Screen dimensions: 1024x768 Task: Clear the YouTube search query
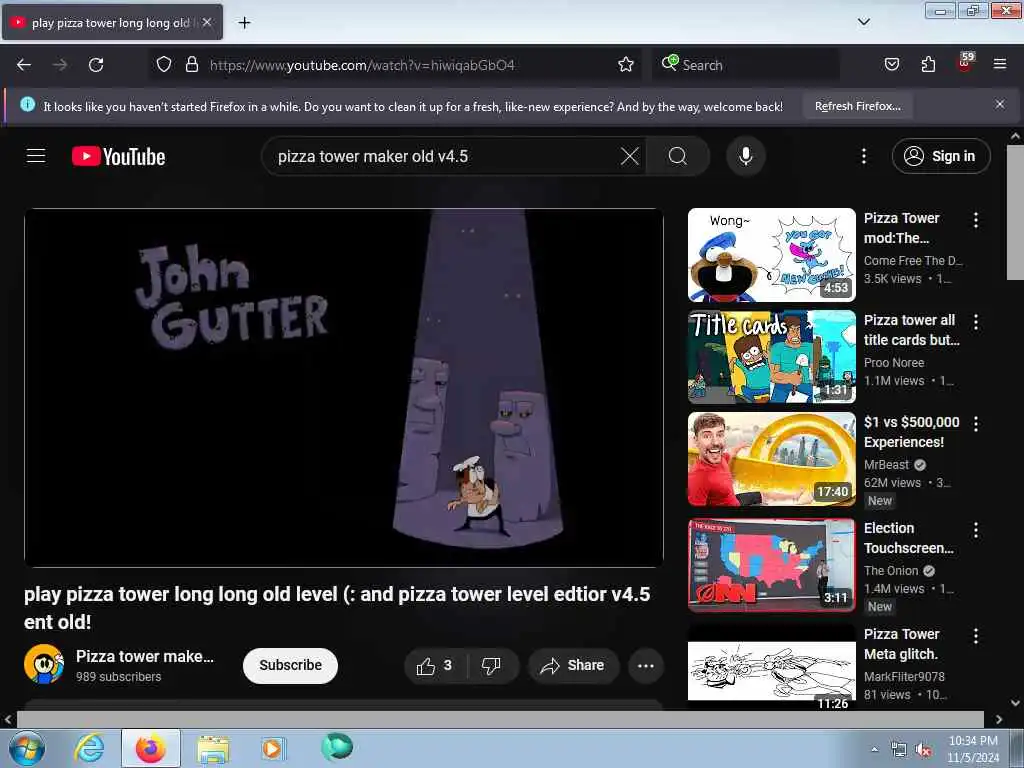pos(630,156)
